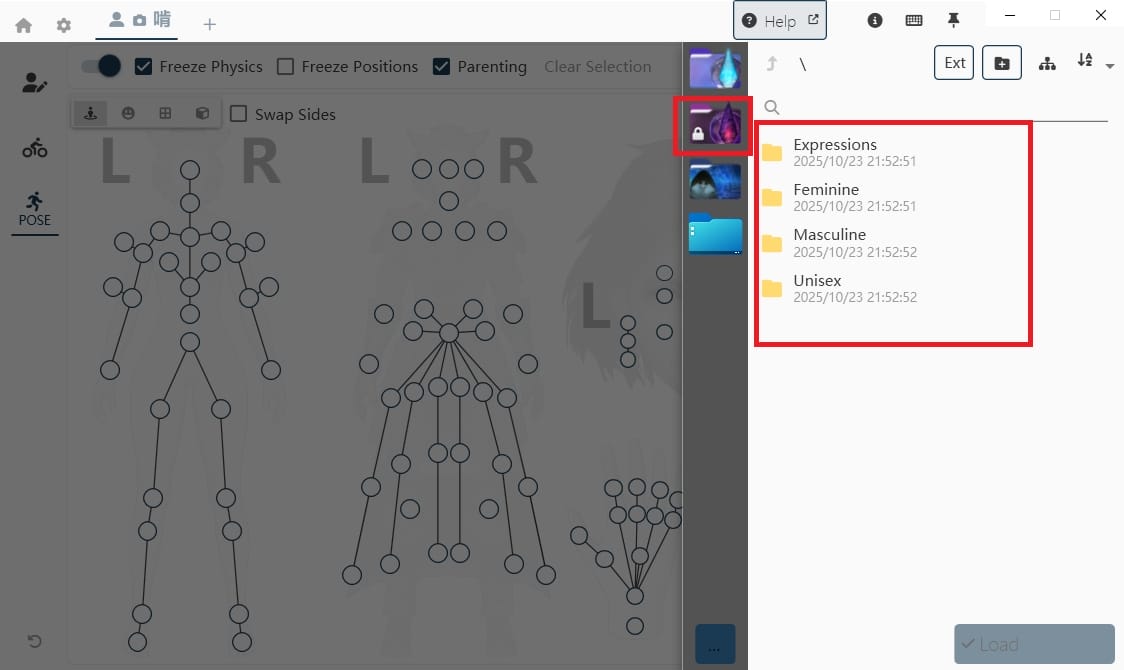Viewport: 1124px width, 670px height.
Task: Click the three-dots more button
Action: point(715,643)
